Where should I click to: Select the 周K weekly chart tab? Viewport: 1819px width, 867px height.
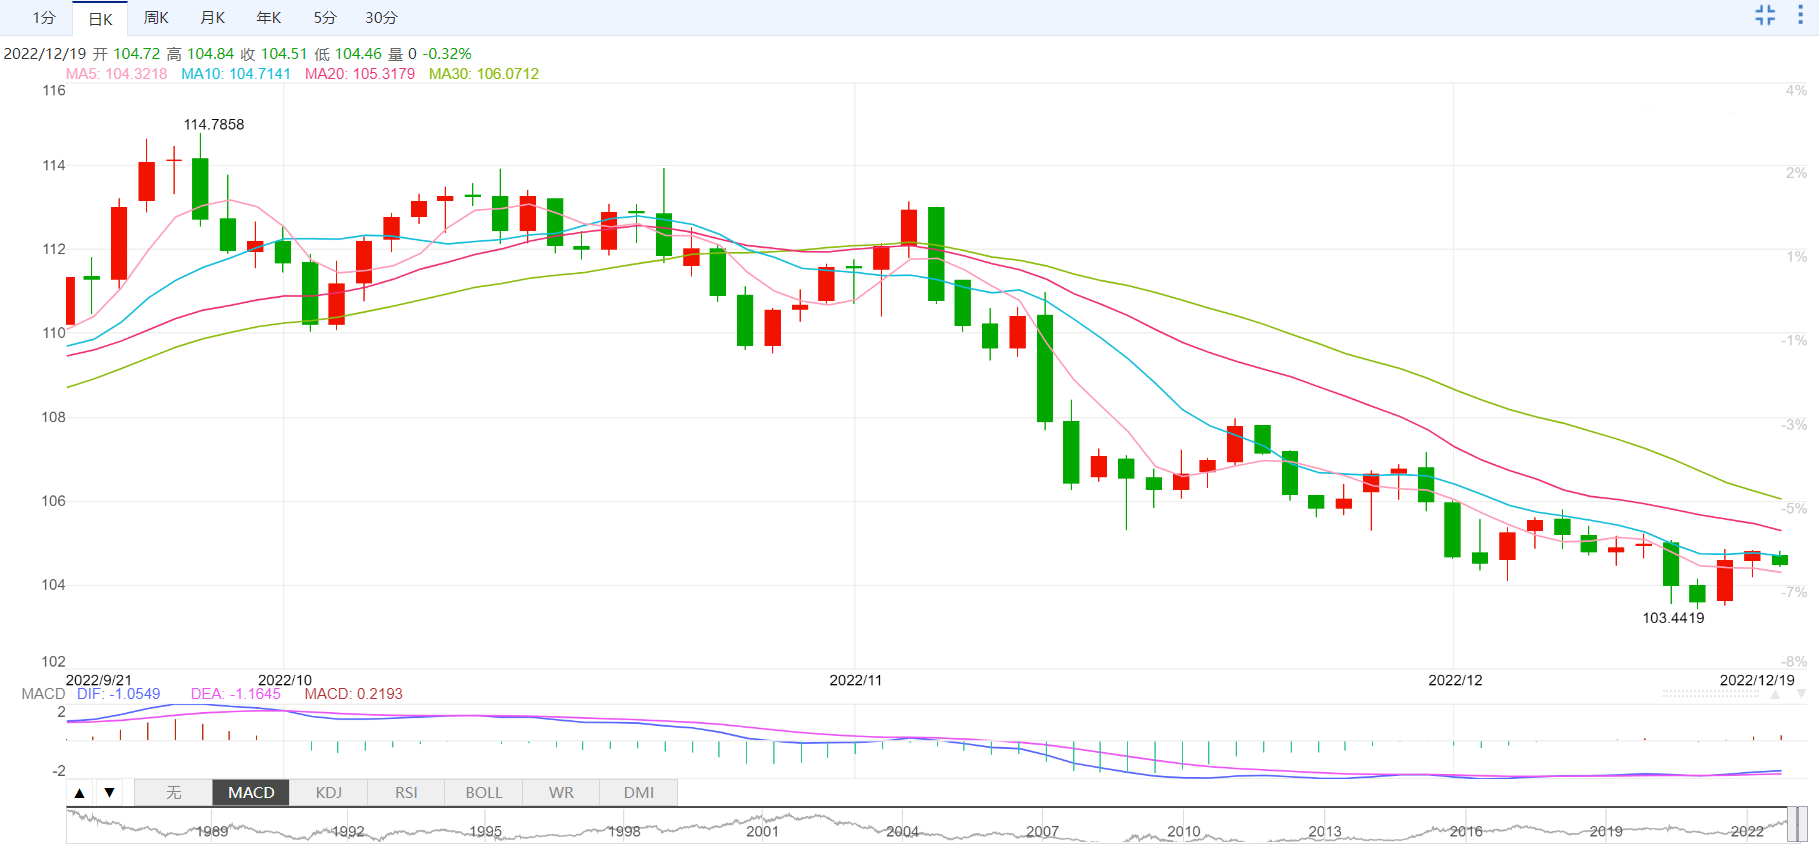[156, 18]
